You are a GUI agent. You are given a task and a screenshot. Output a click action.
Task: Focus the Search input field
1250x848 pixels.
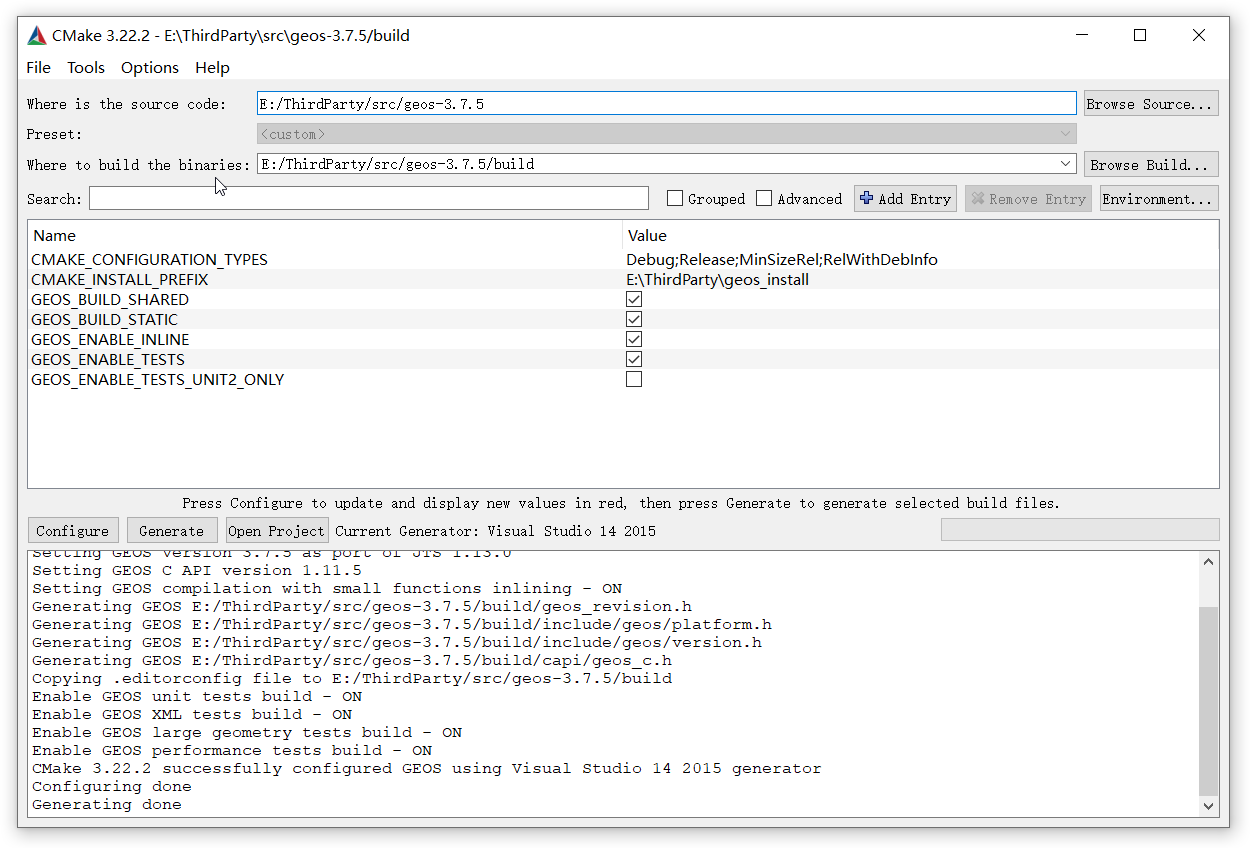(369, 198)
